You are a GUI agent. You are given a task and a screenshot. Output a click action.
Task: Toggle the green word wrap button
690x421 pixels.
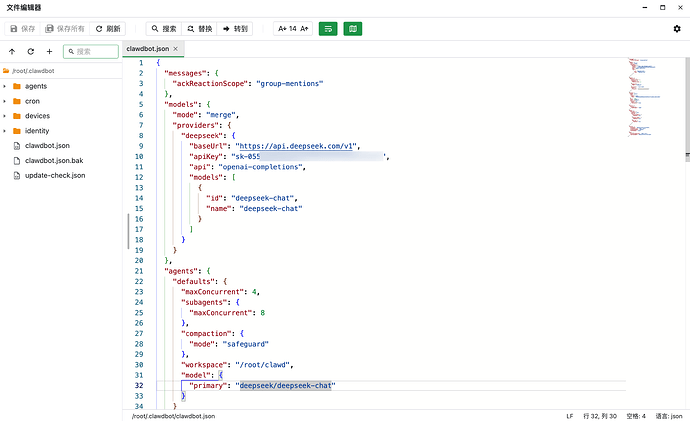[328, 29]
